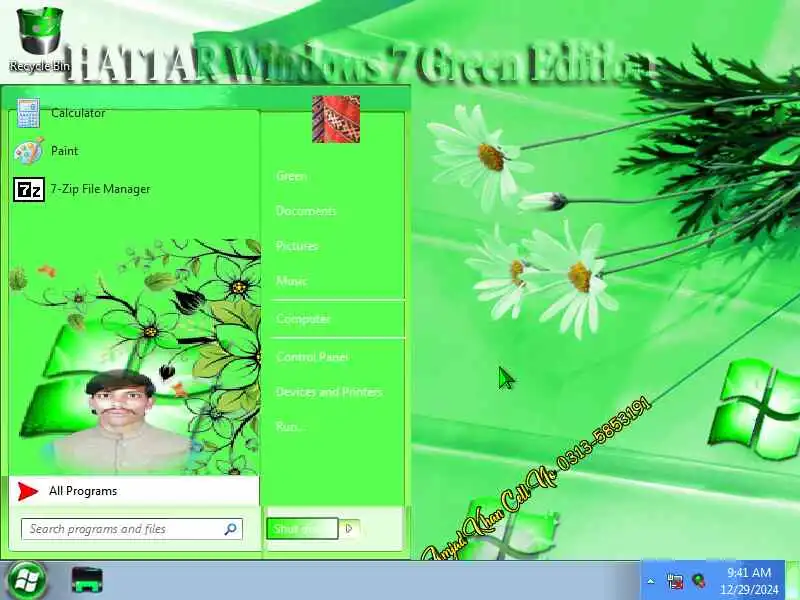
Task: Show hidden tray icons arrow
Action: point(651,581)
